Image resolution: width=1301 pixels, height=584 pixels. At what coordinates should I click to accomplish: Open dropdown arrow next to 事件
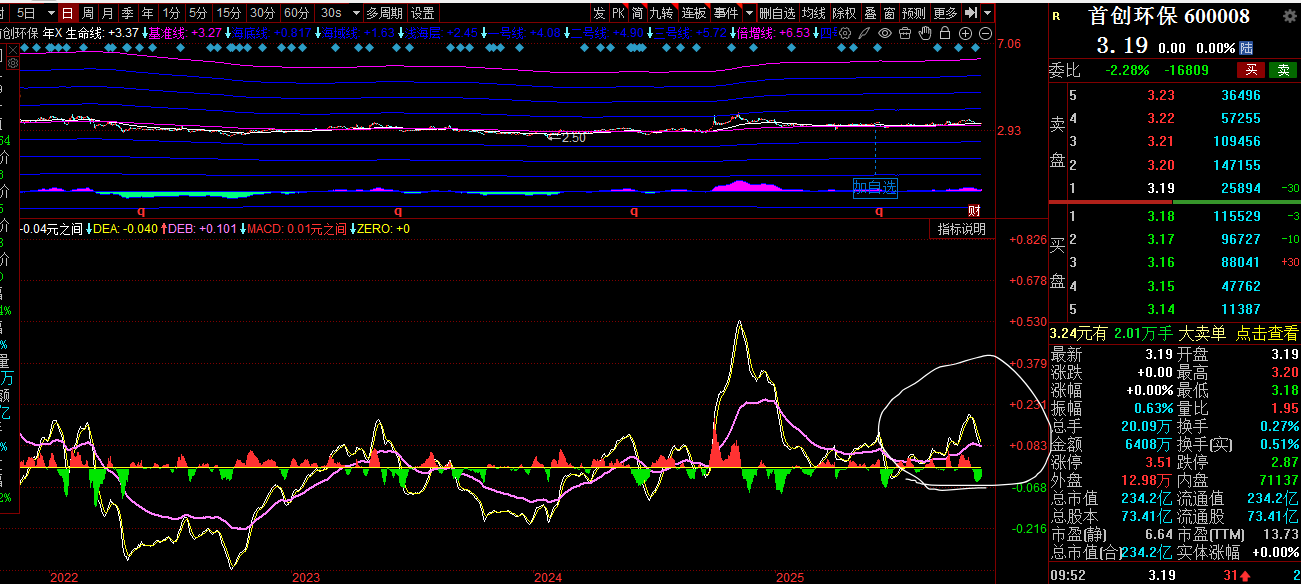(748, 13)
